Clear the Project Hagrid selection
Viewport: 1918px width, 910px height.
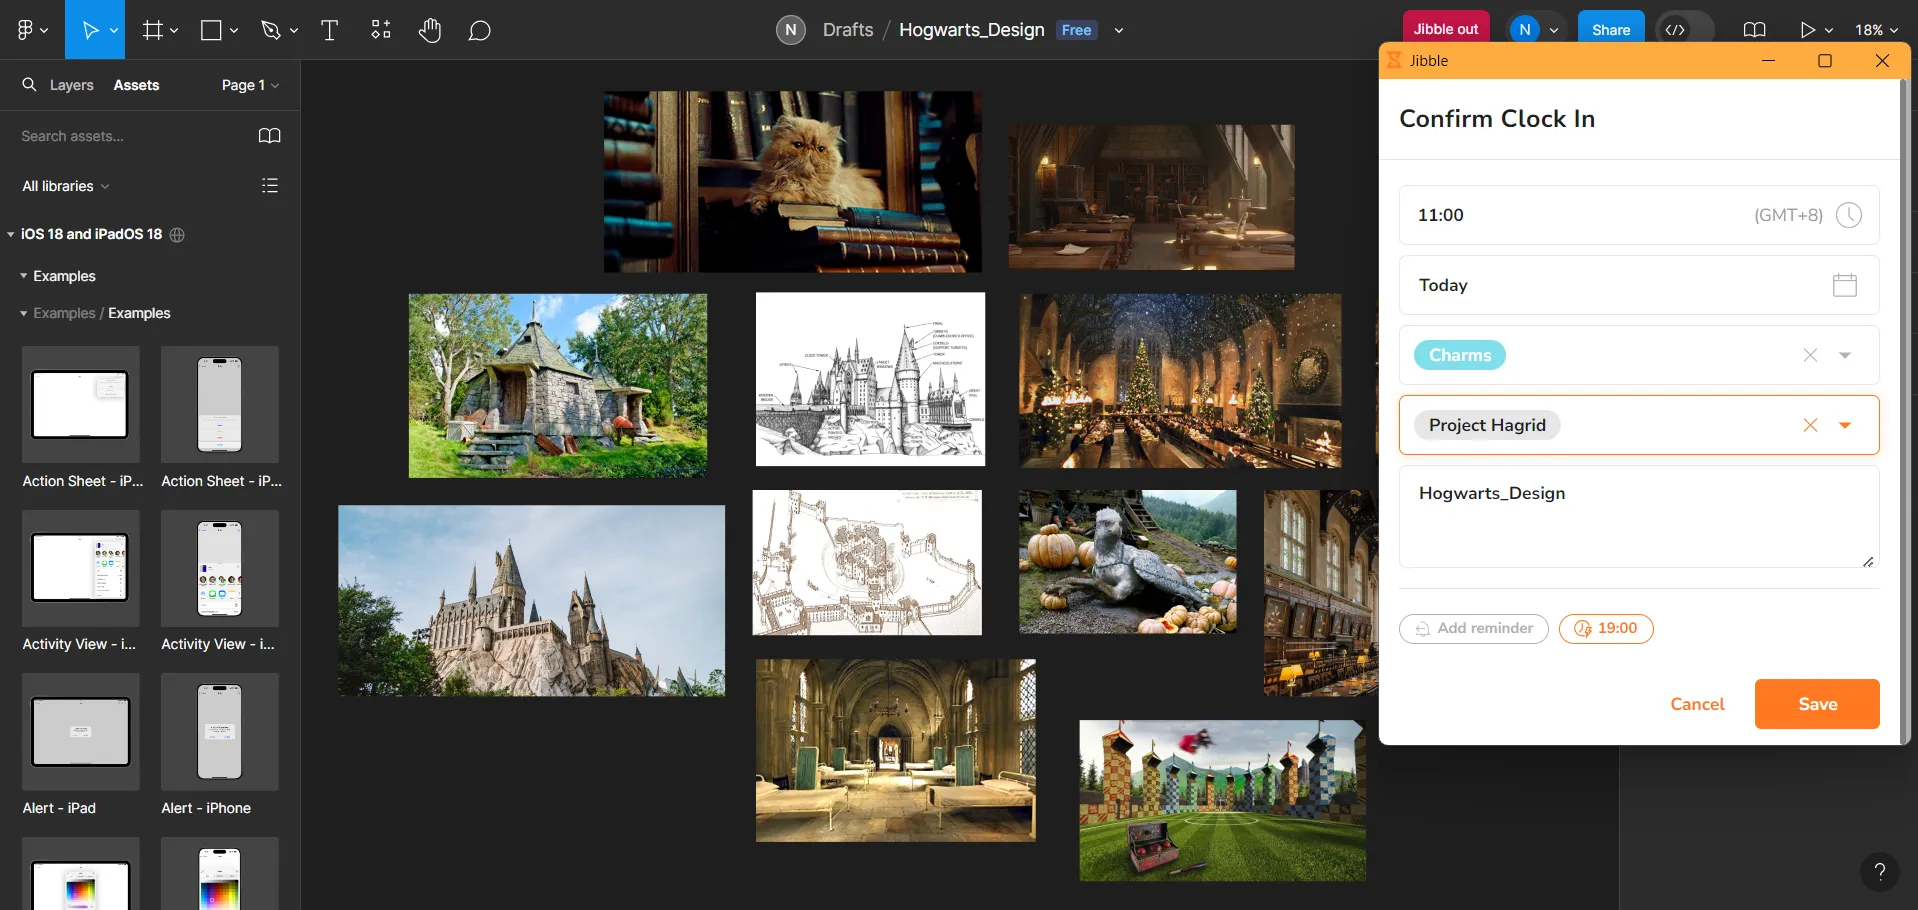(1810, 425)
